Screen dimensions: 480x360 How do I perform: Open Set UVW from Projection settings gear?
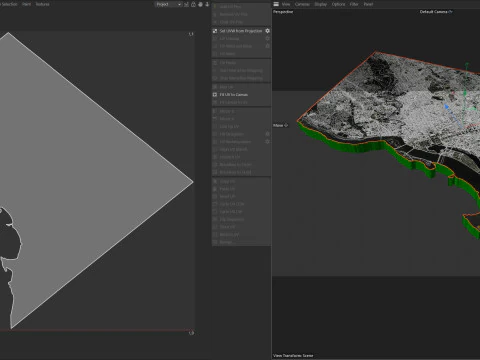click(267, 31)
